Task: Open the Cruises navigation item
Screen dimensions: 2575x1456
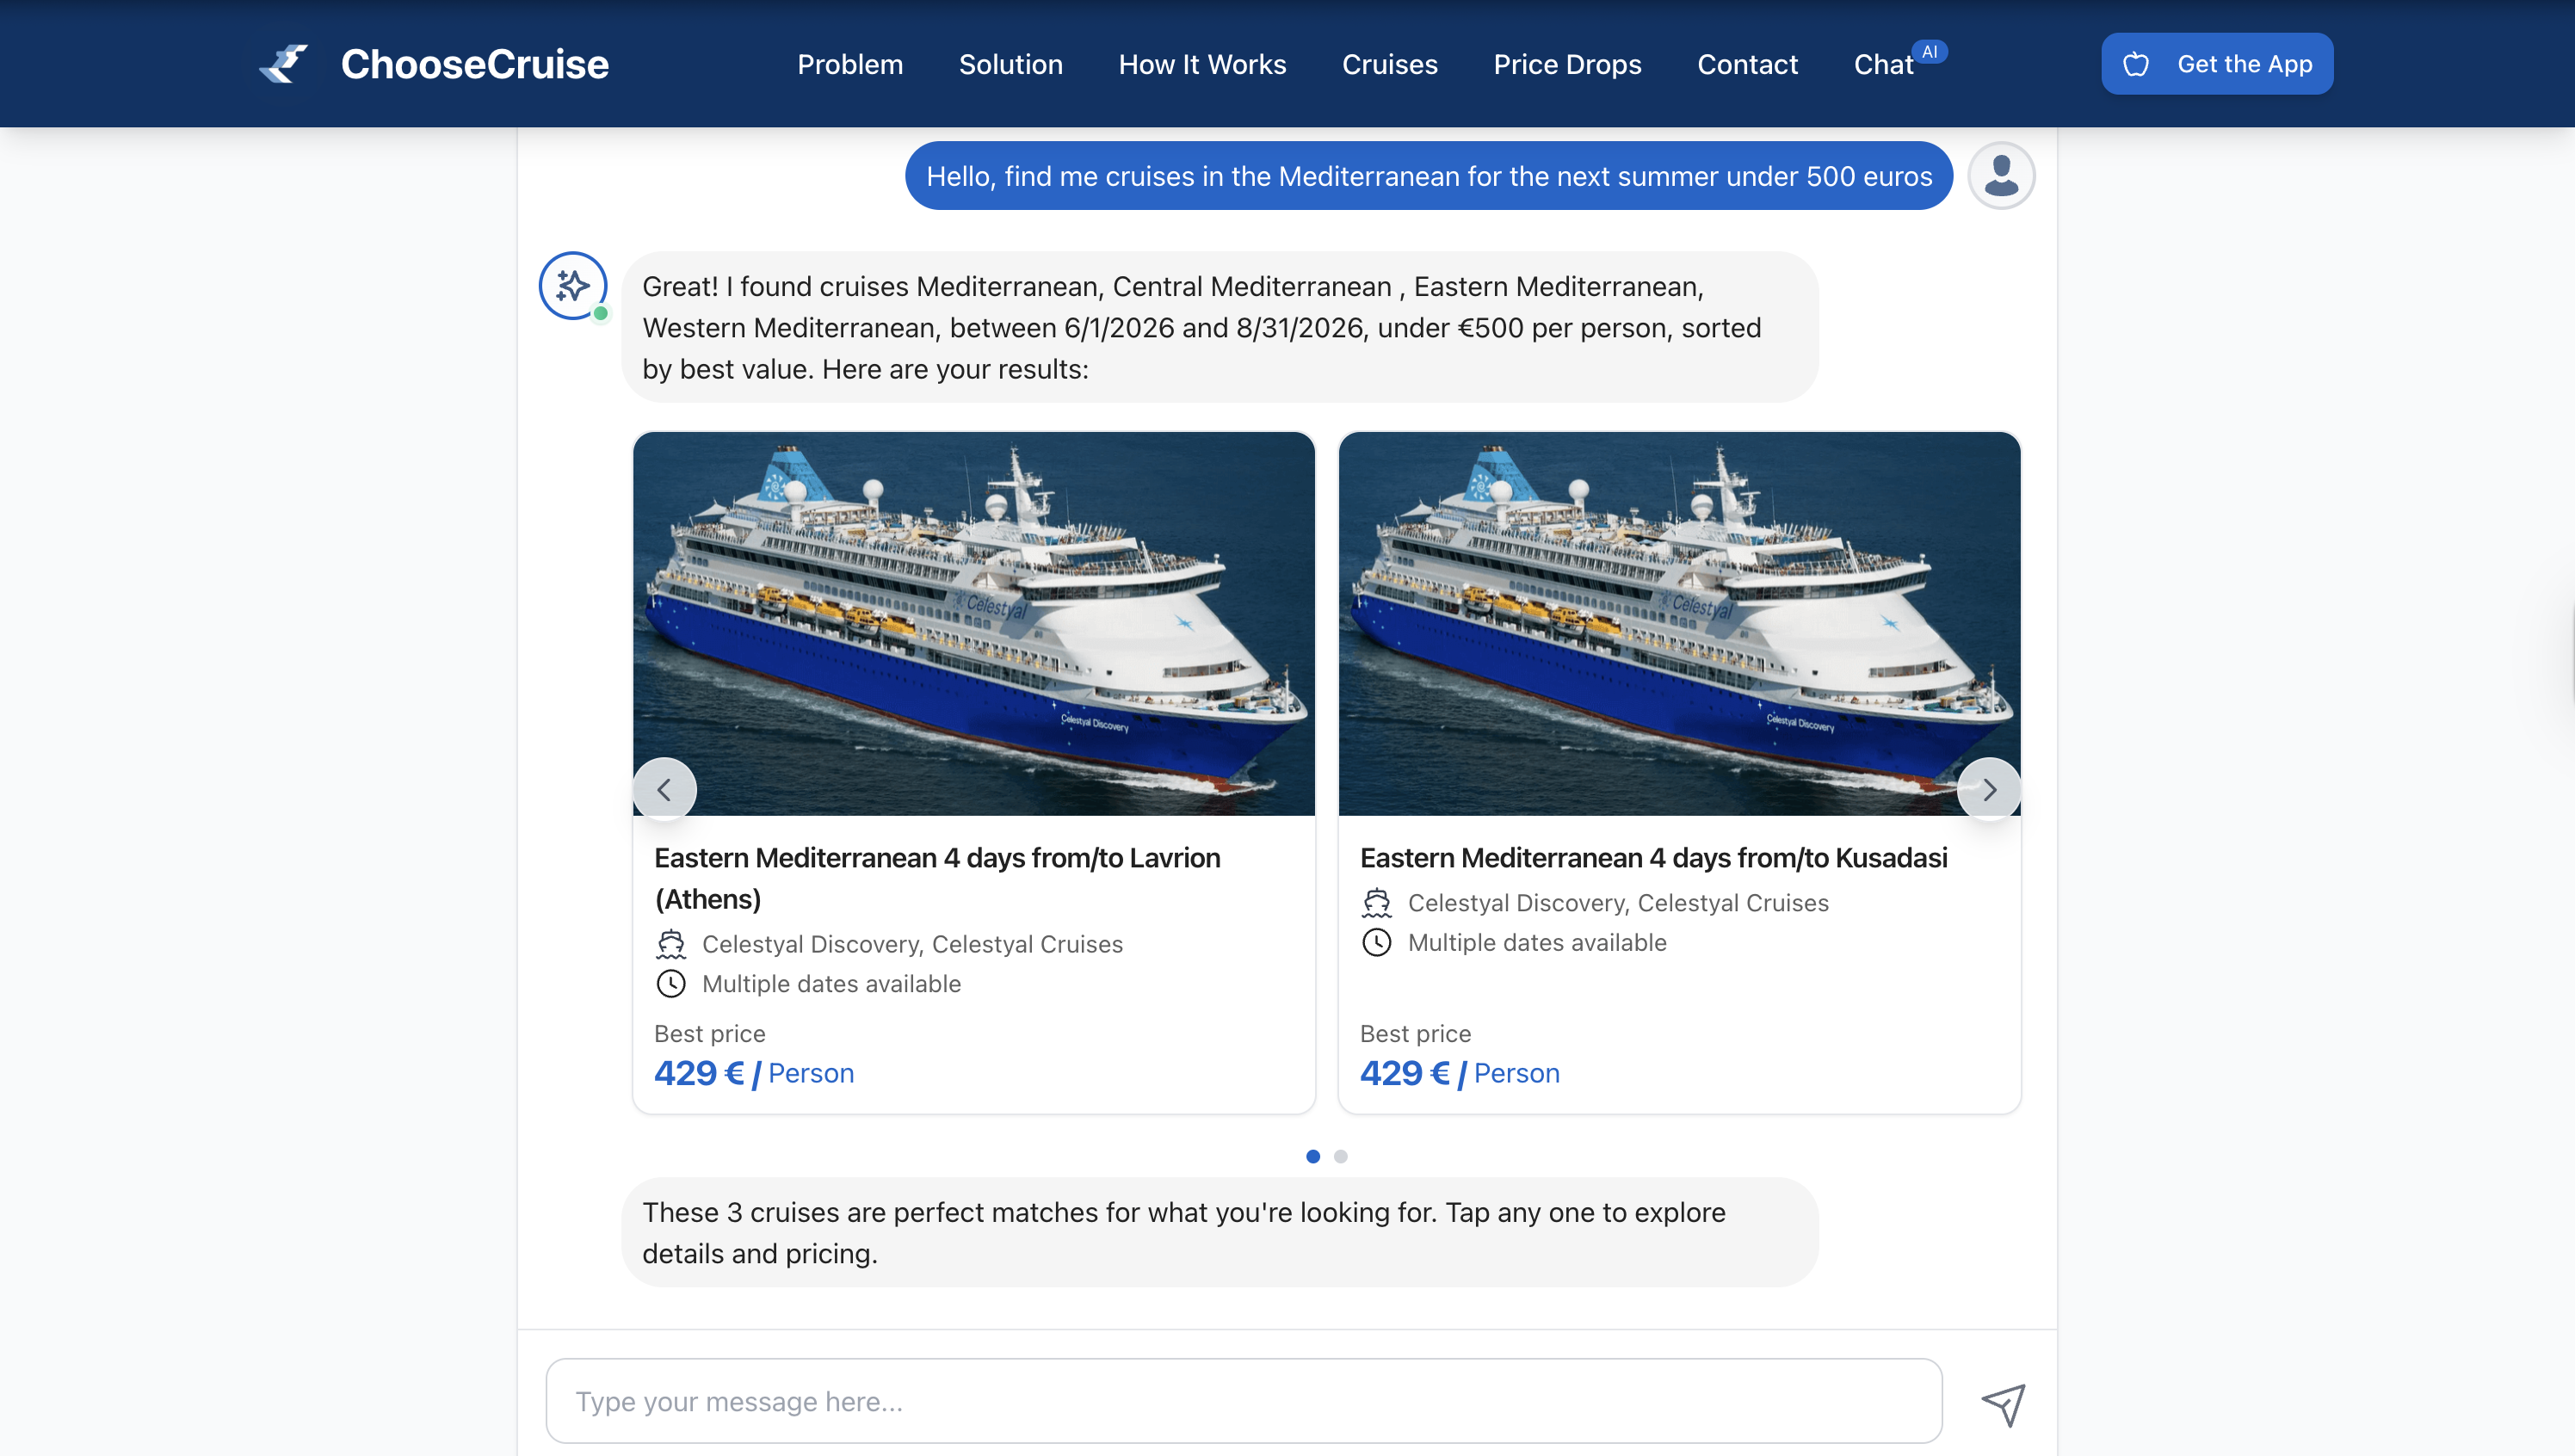Action: pos(1389,65)
